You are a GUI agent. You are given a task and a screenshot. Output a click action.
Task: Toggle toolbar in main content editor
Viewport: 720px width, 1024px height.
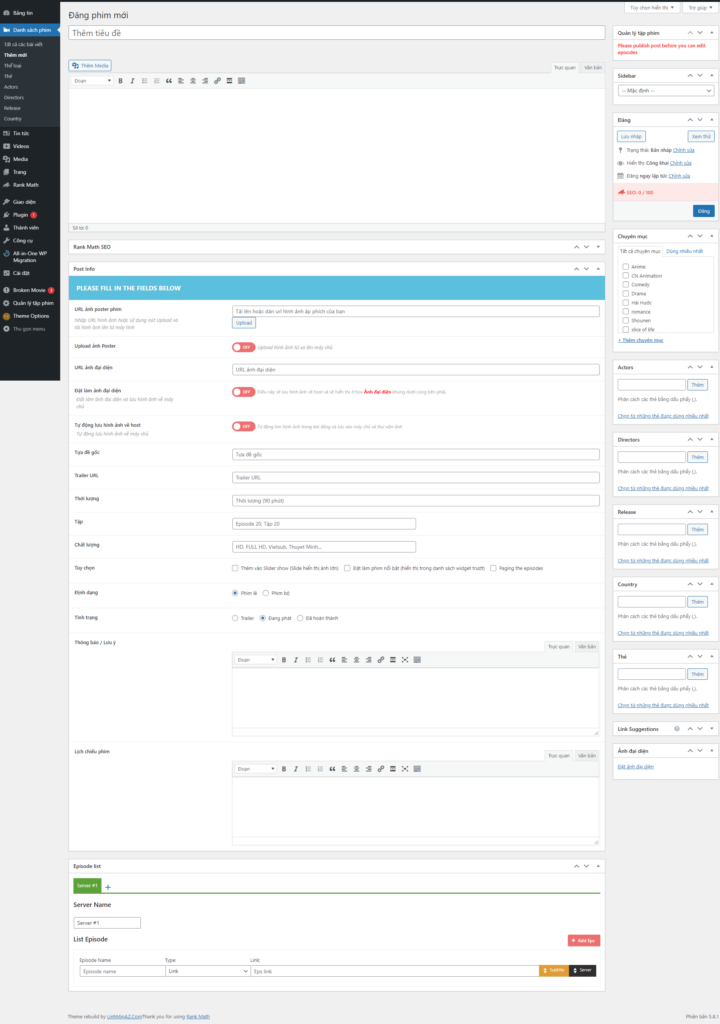coord(242,81)
